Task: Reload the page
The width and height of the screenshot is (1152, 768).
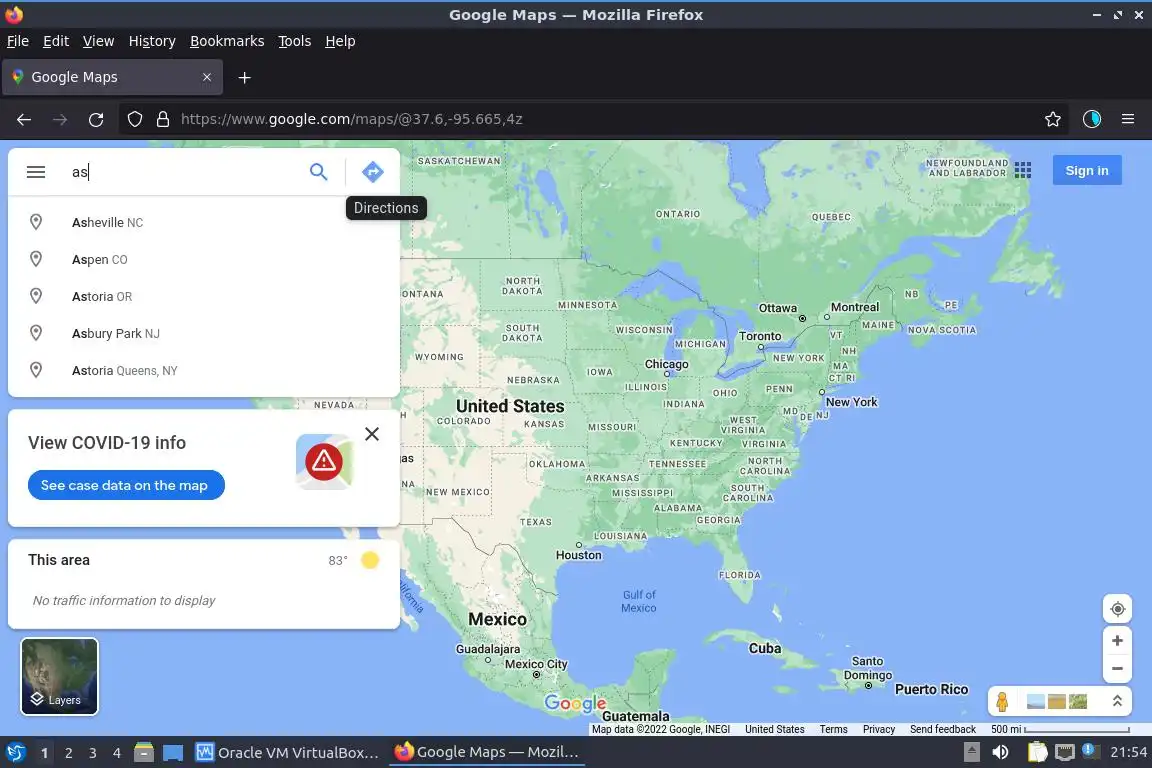Action: (96, 119)
